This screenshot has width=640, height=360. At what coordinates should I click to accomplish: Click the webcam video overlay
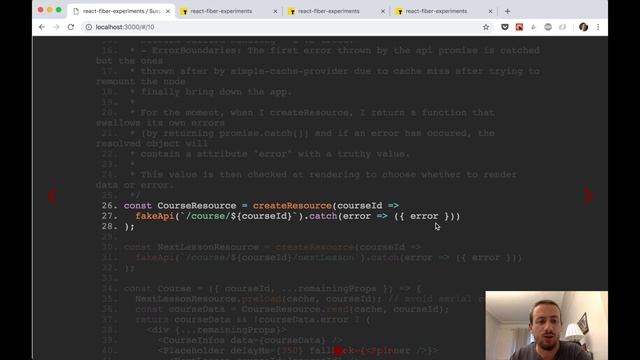[x=547, y=325]
